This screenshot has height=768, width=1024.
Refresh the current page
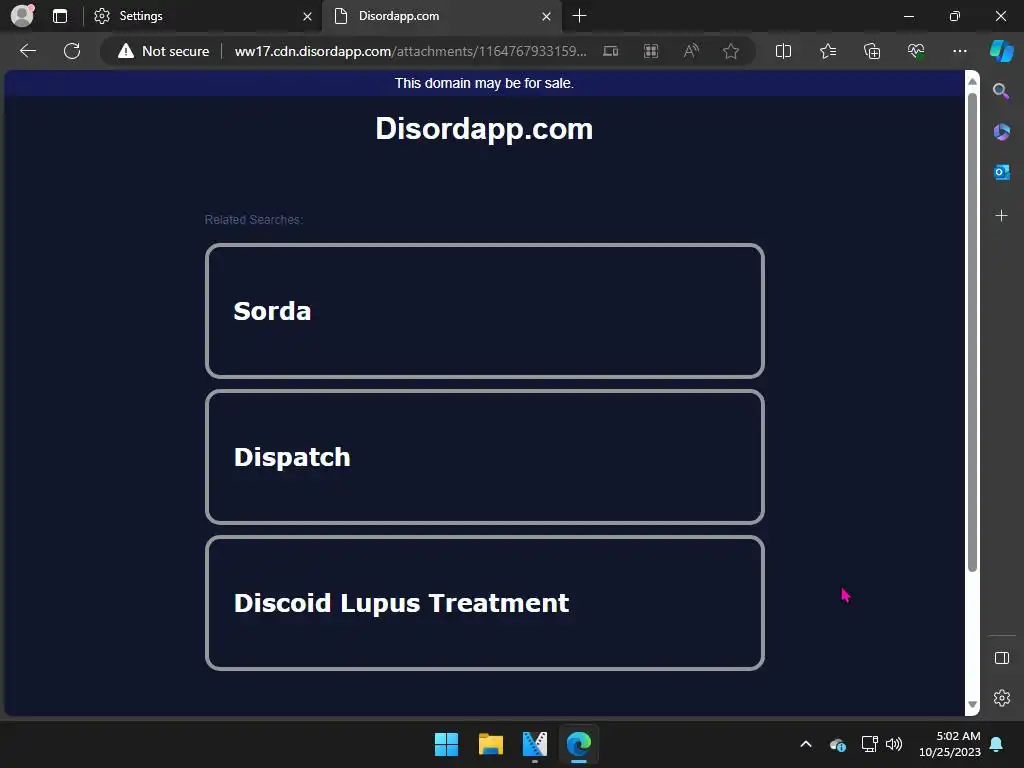pos(72,51)
